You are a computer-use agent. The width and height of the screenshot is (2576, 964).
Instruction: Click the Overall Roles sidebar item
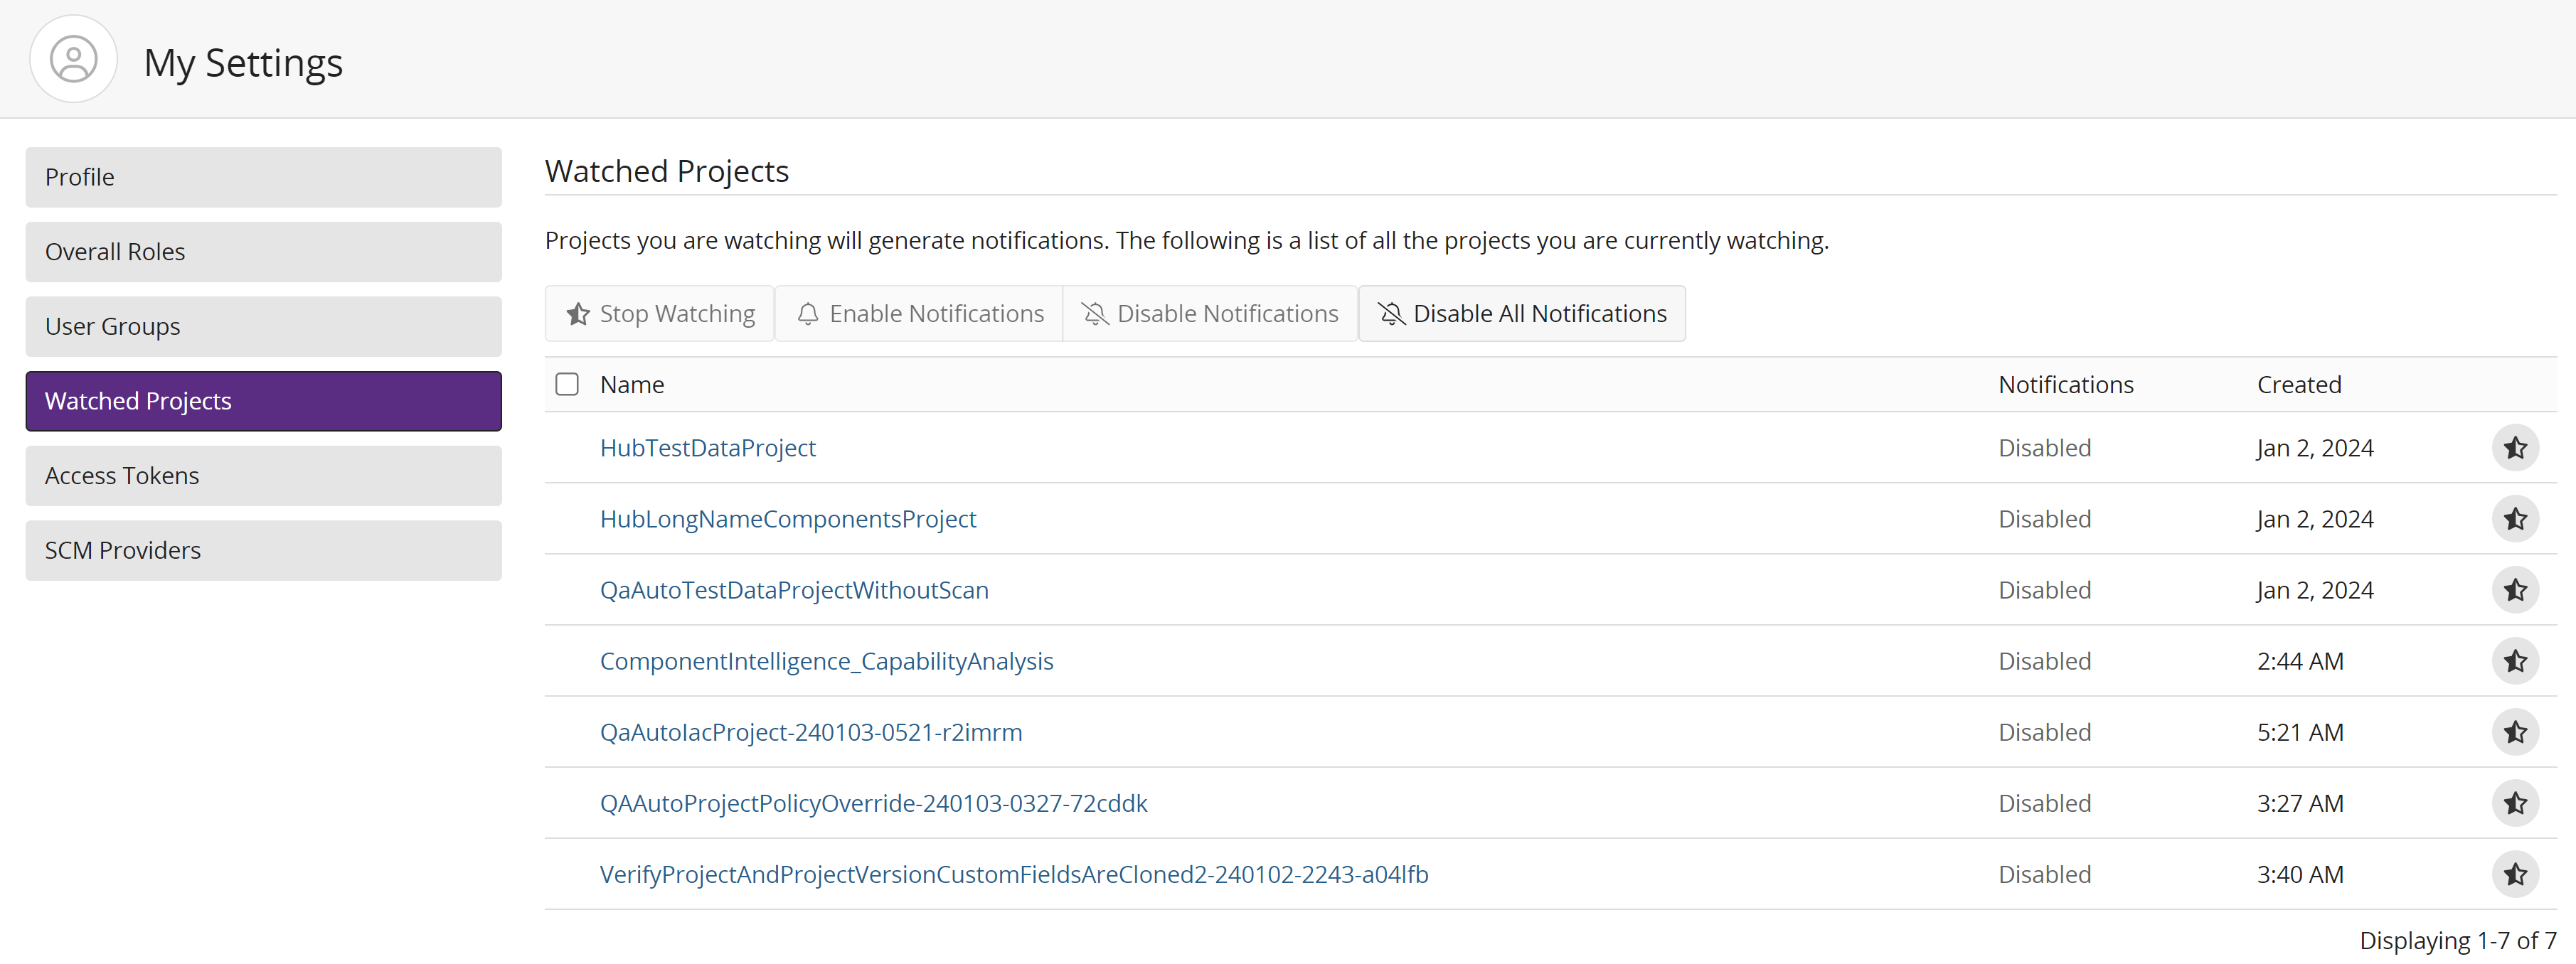click(263, 251)
